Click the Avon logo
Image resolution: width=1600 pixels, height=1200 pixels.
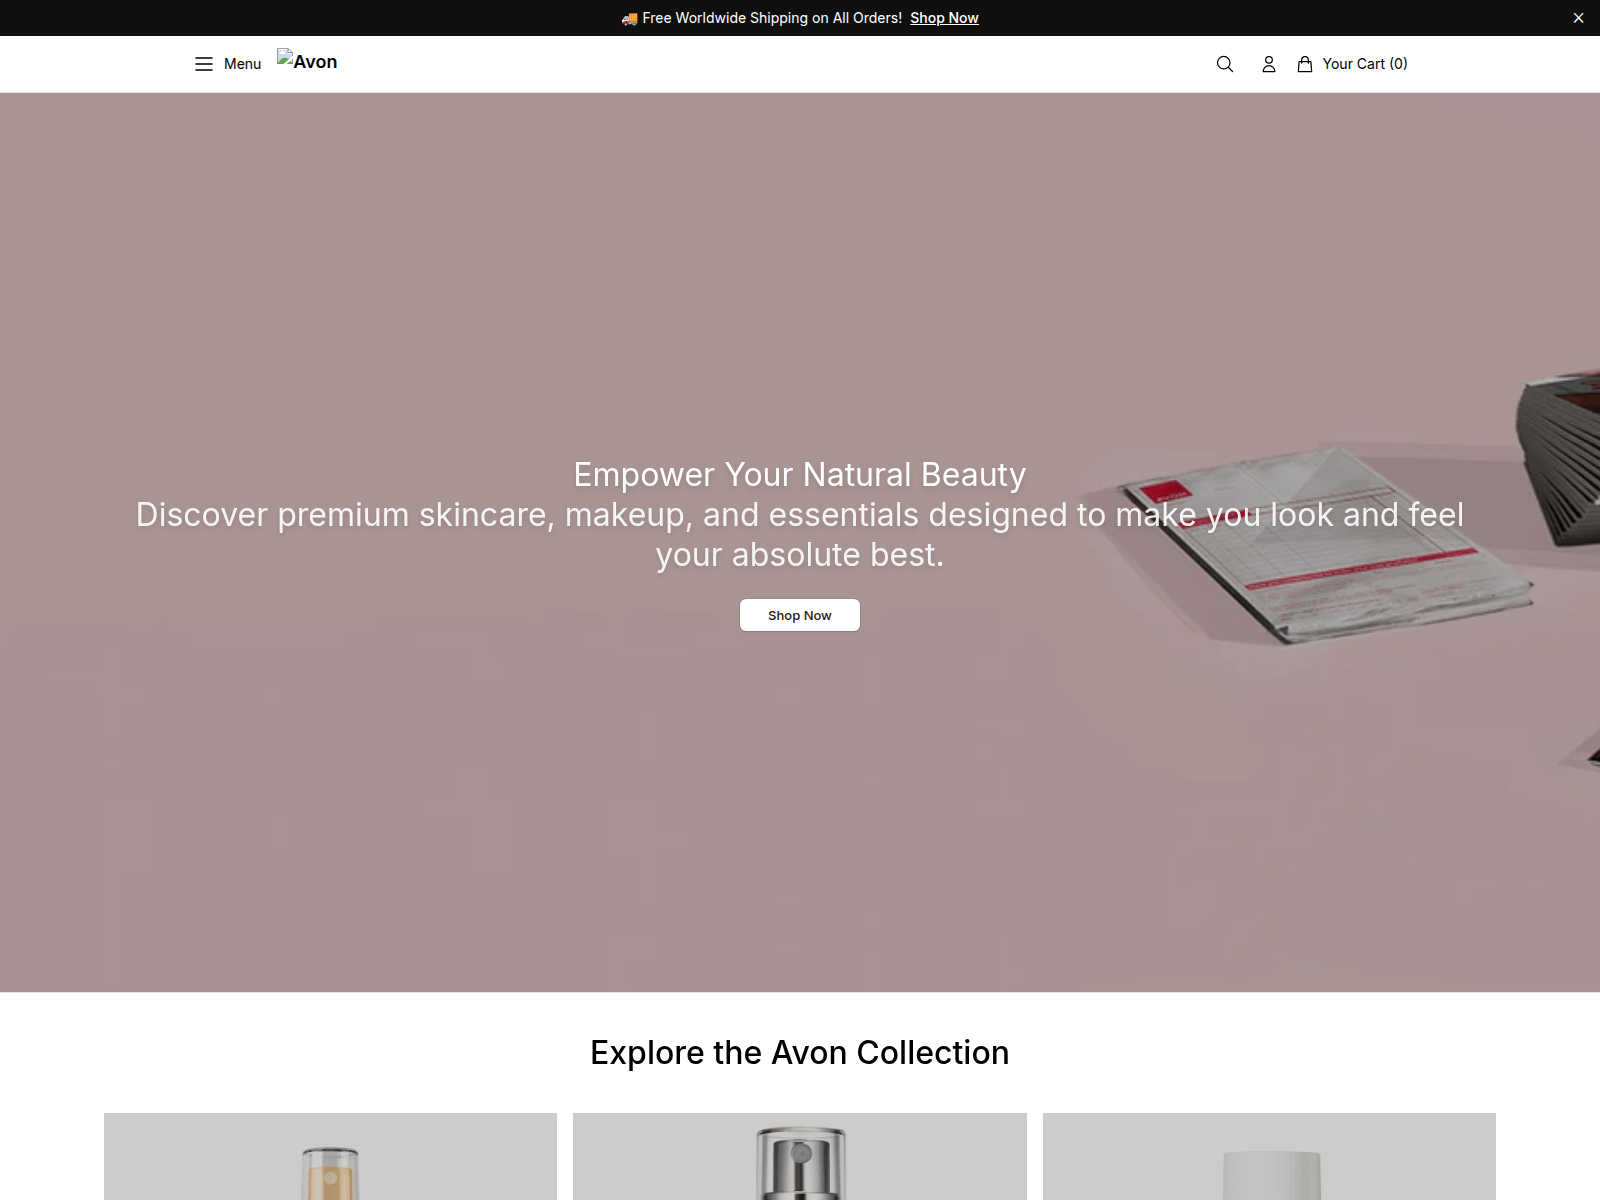(307, 61)
